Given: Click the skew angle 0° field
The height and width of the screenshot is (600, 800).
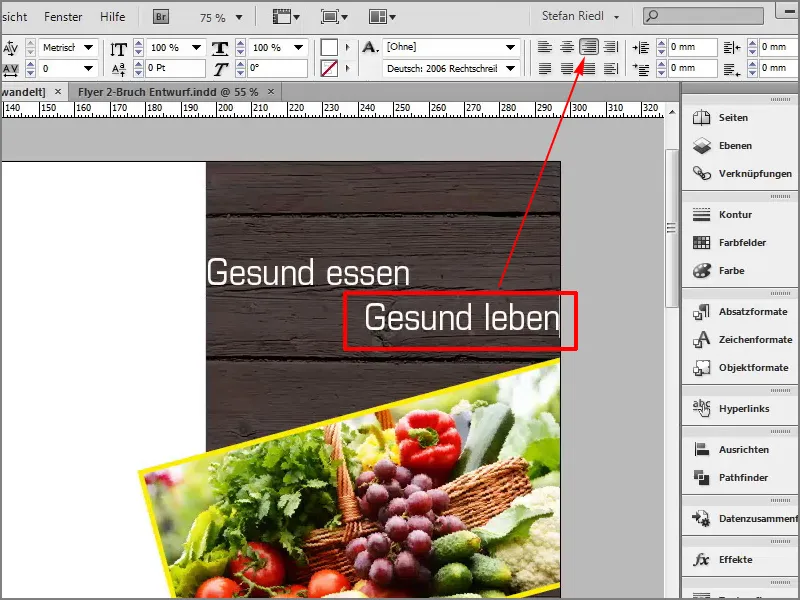Looking at the screenshot, I should tap(278, 68).
